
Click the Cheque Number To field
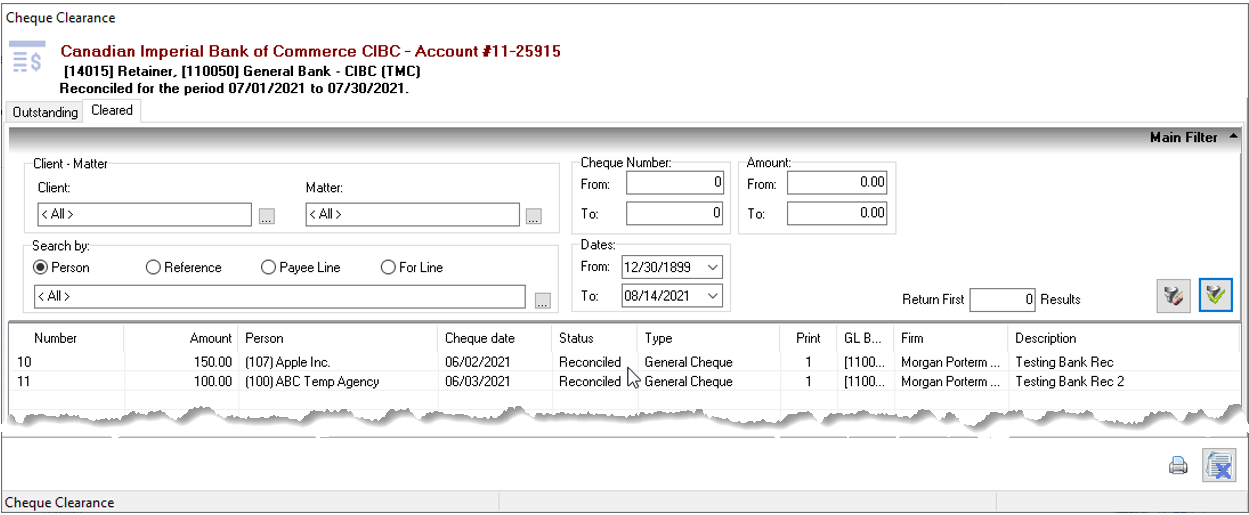coord(675,213)
